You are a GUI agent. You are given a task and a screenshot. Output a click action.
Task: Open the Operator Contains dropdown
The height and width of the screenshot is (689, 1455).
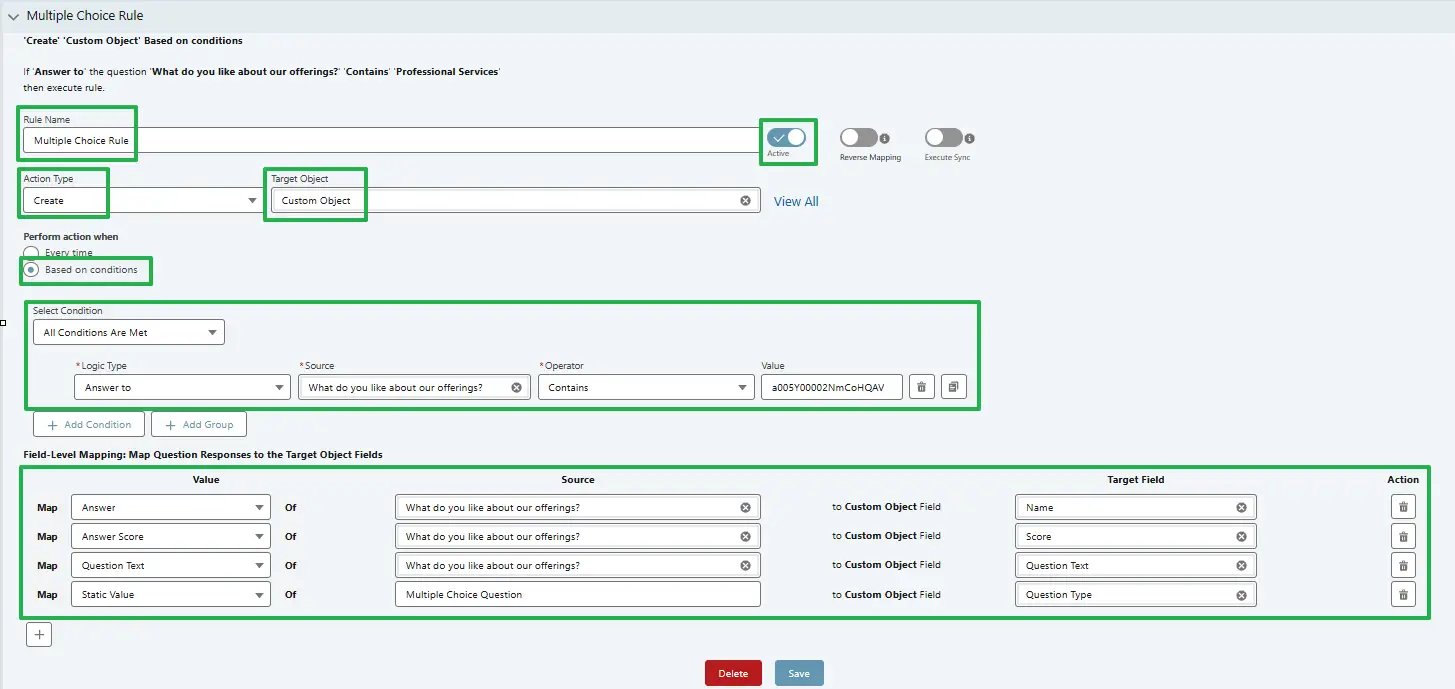pos(646,387)
